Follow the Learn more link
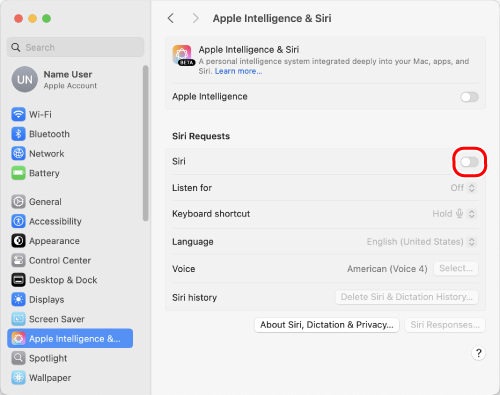This screenshot has height=395, width=500. (238, 71)
